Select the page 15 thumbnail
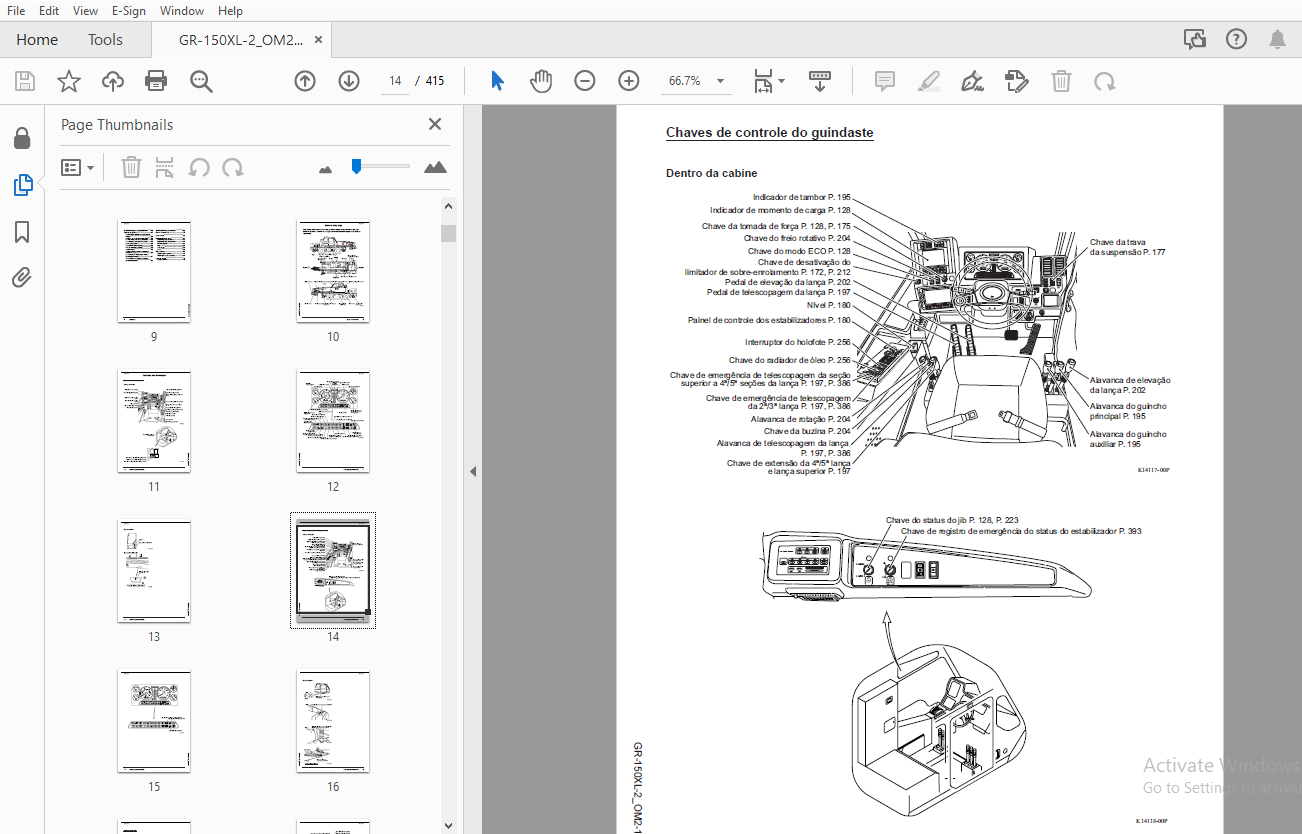 154,722
